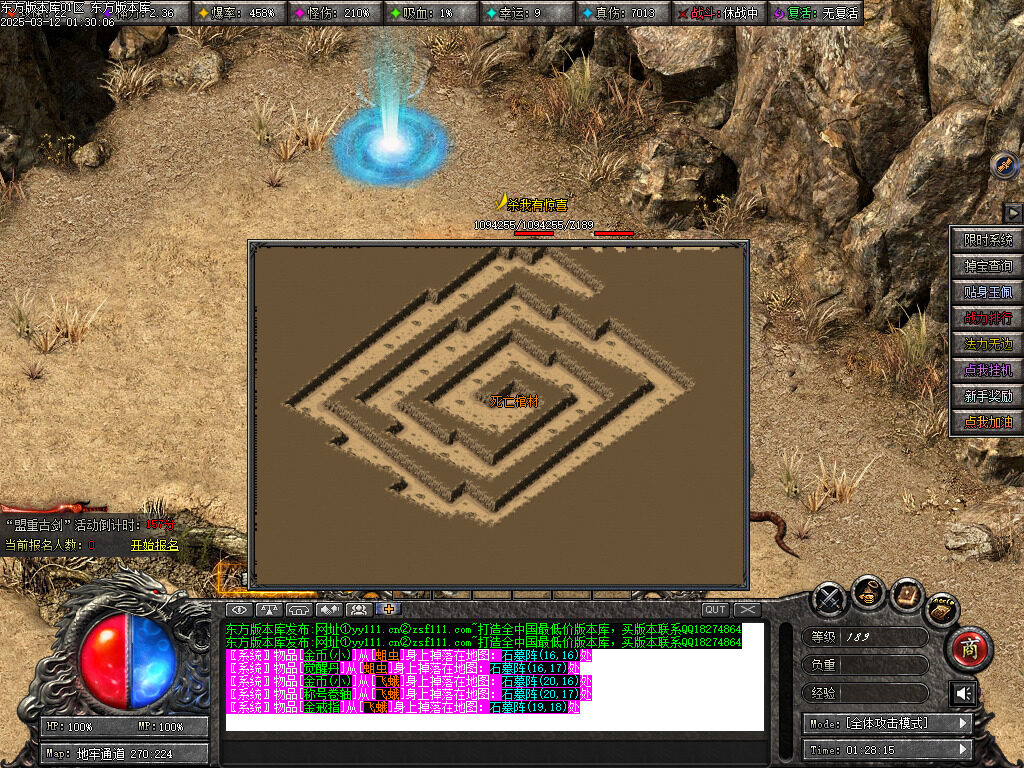Click the 点我挂机 auto-play entry
Screen dimensions: 1024x768
987,370
